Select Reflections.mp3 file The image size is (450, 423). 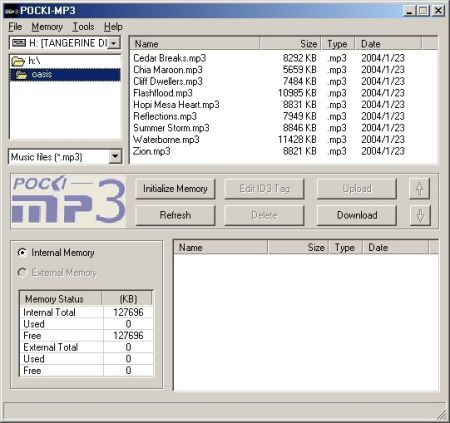[x=165, y=116]
